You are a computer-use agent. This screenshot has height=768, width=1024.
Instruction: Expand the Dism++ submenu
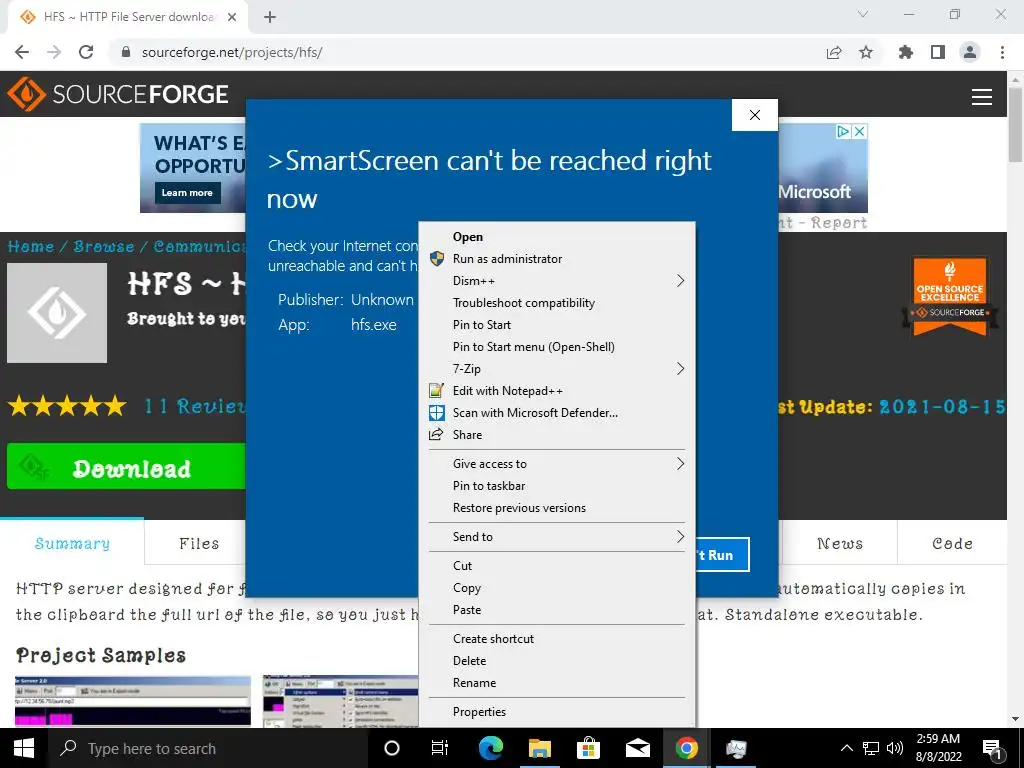[x=557, y=281]
